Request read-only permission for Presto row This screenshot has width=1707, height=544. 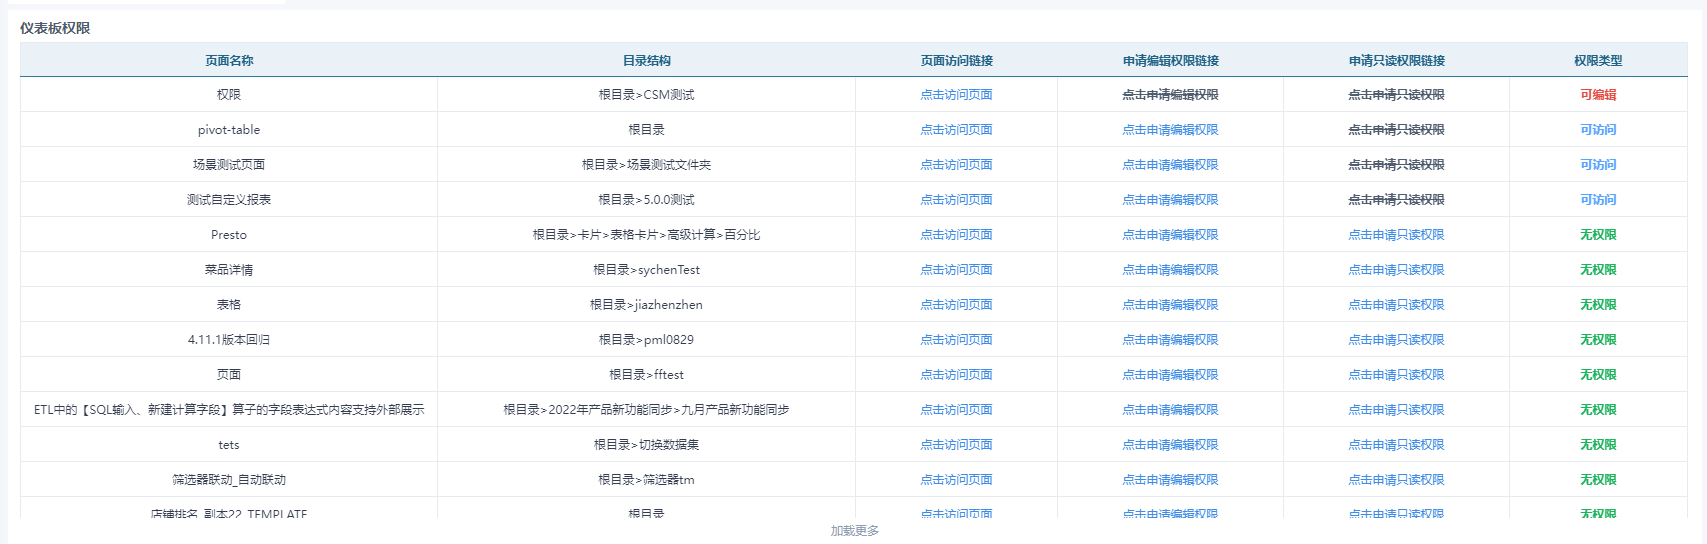point(1396,235)
